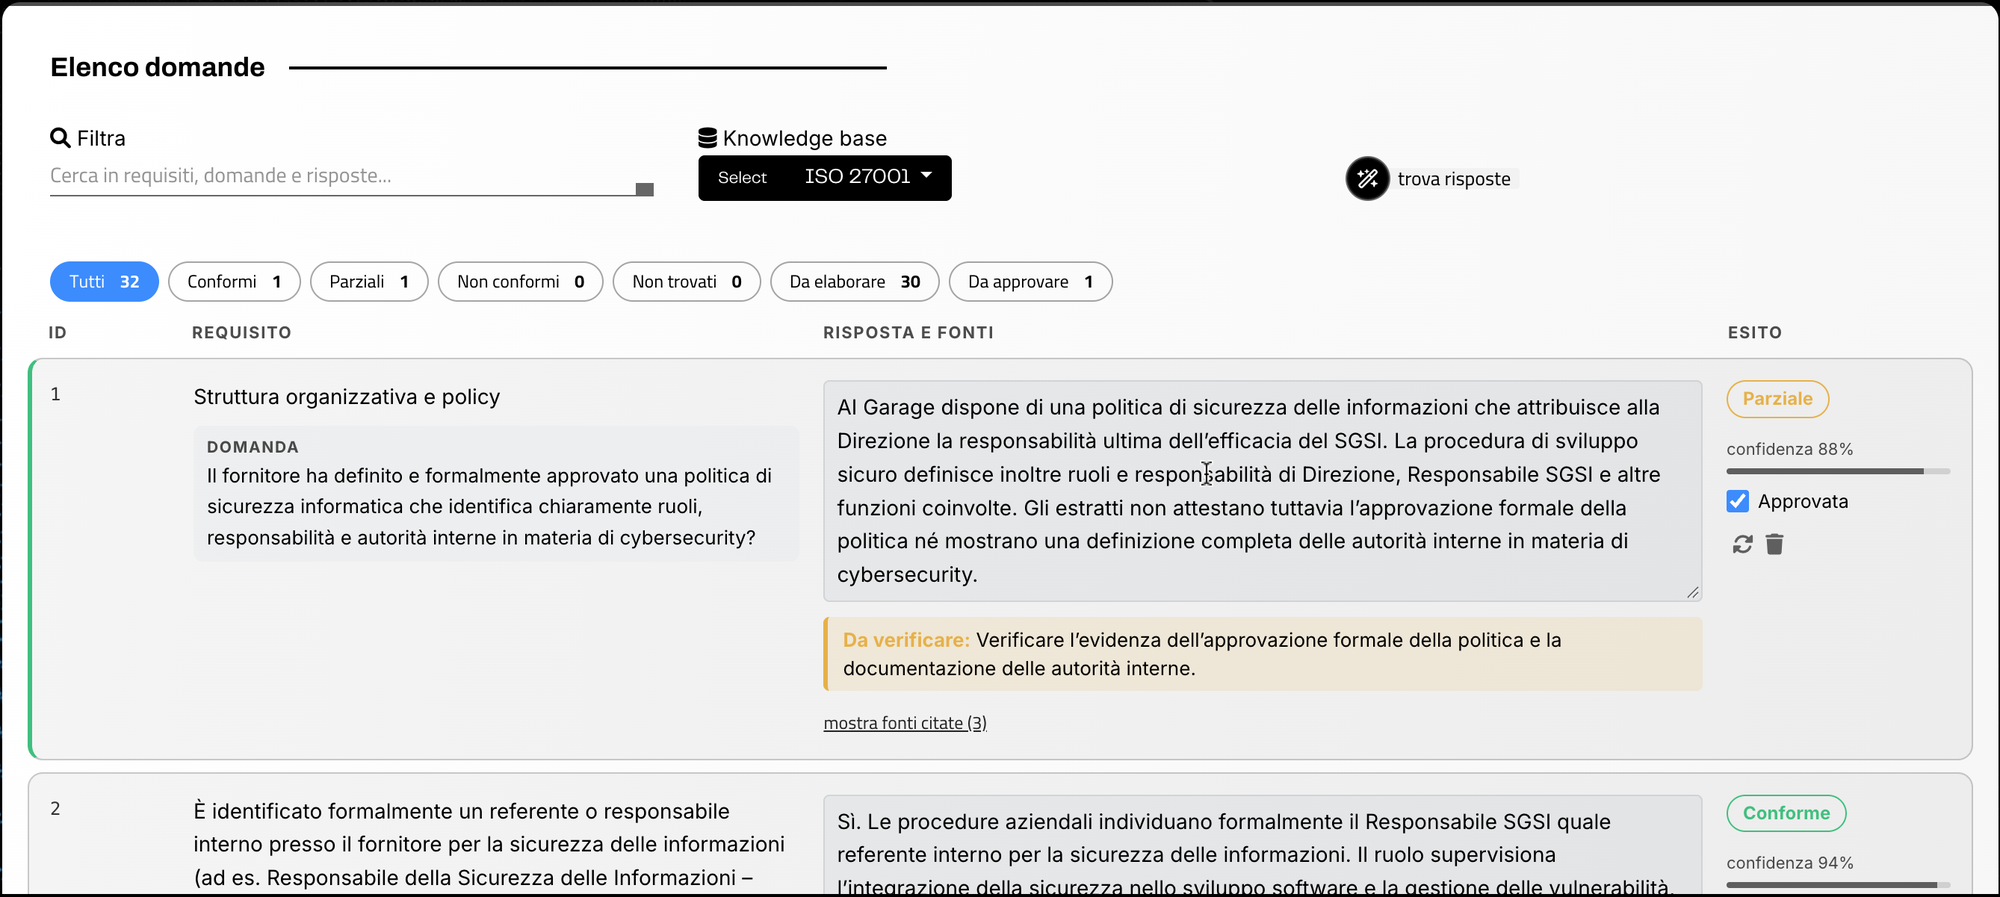Click the Struttura organizzativa e policy requirement
2000x897 pixels.
click(347, 397)
